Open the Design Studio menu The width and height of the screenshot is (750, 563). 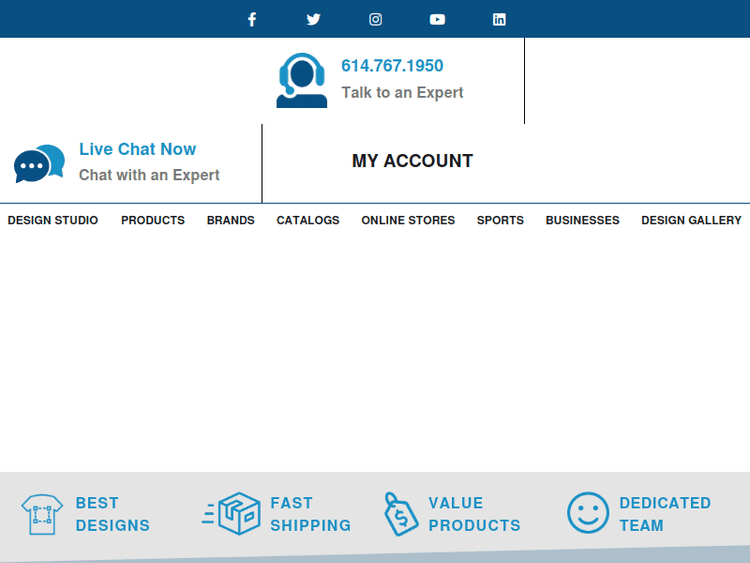[x=53, y=220]
